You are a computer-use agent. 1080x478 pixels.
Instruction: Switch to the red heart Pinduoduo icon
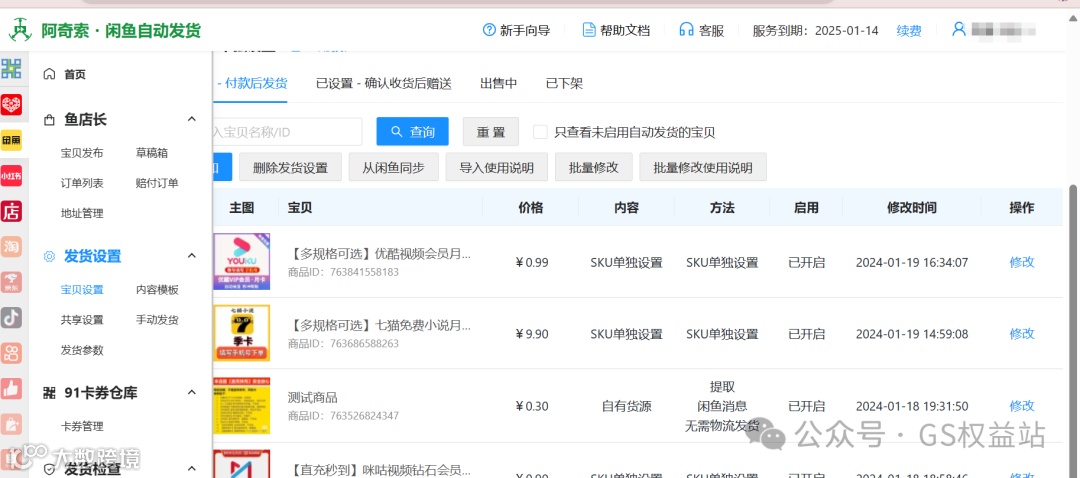11,104
